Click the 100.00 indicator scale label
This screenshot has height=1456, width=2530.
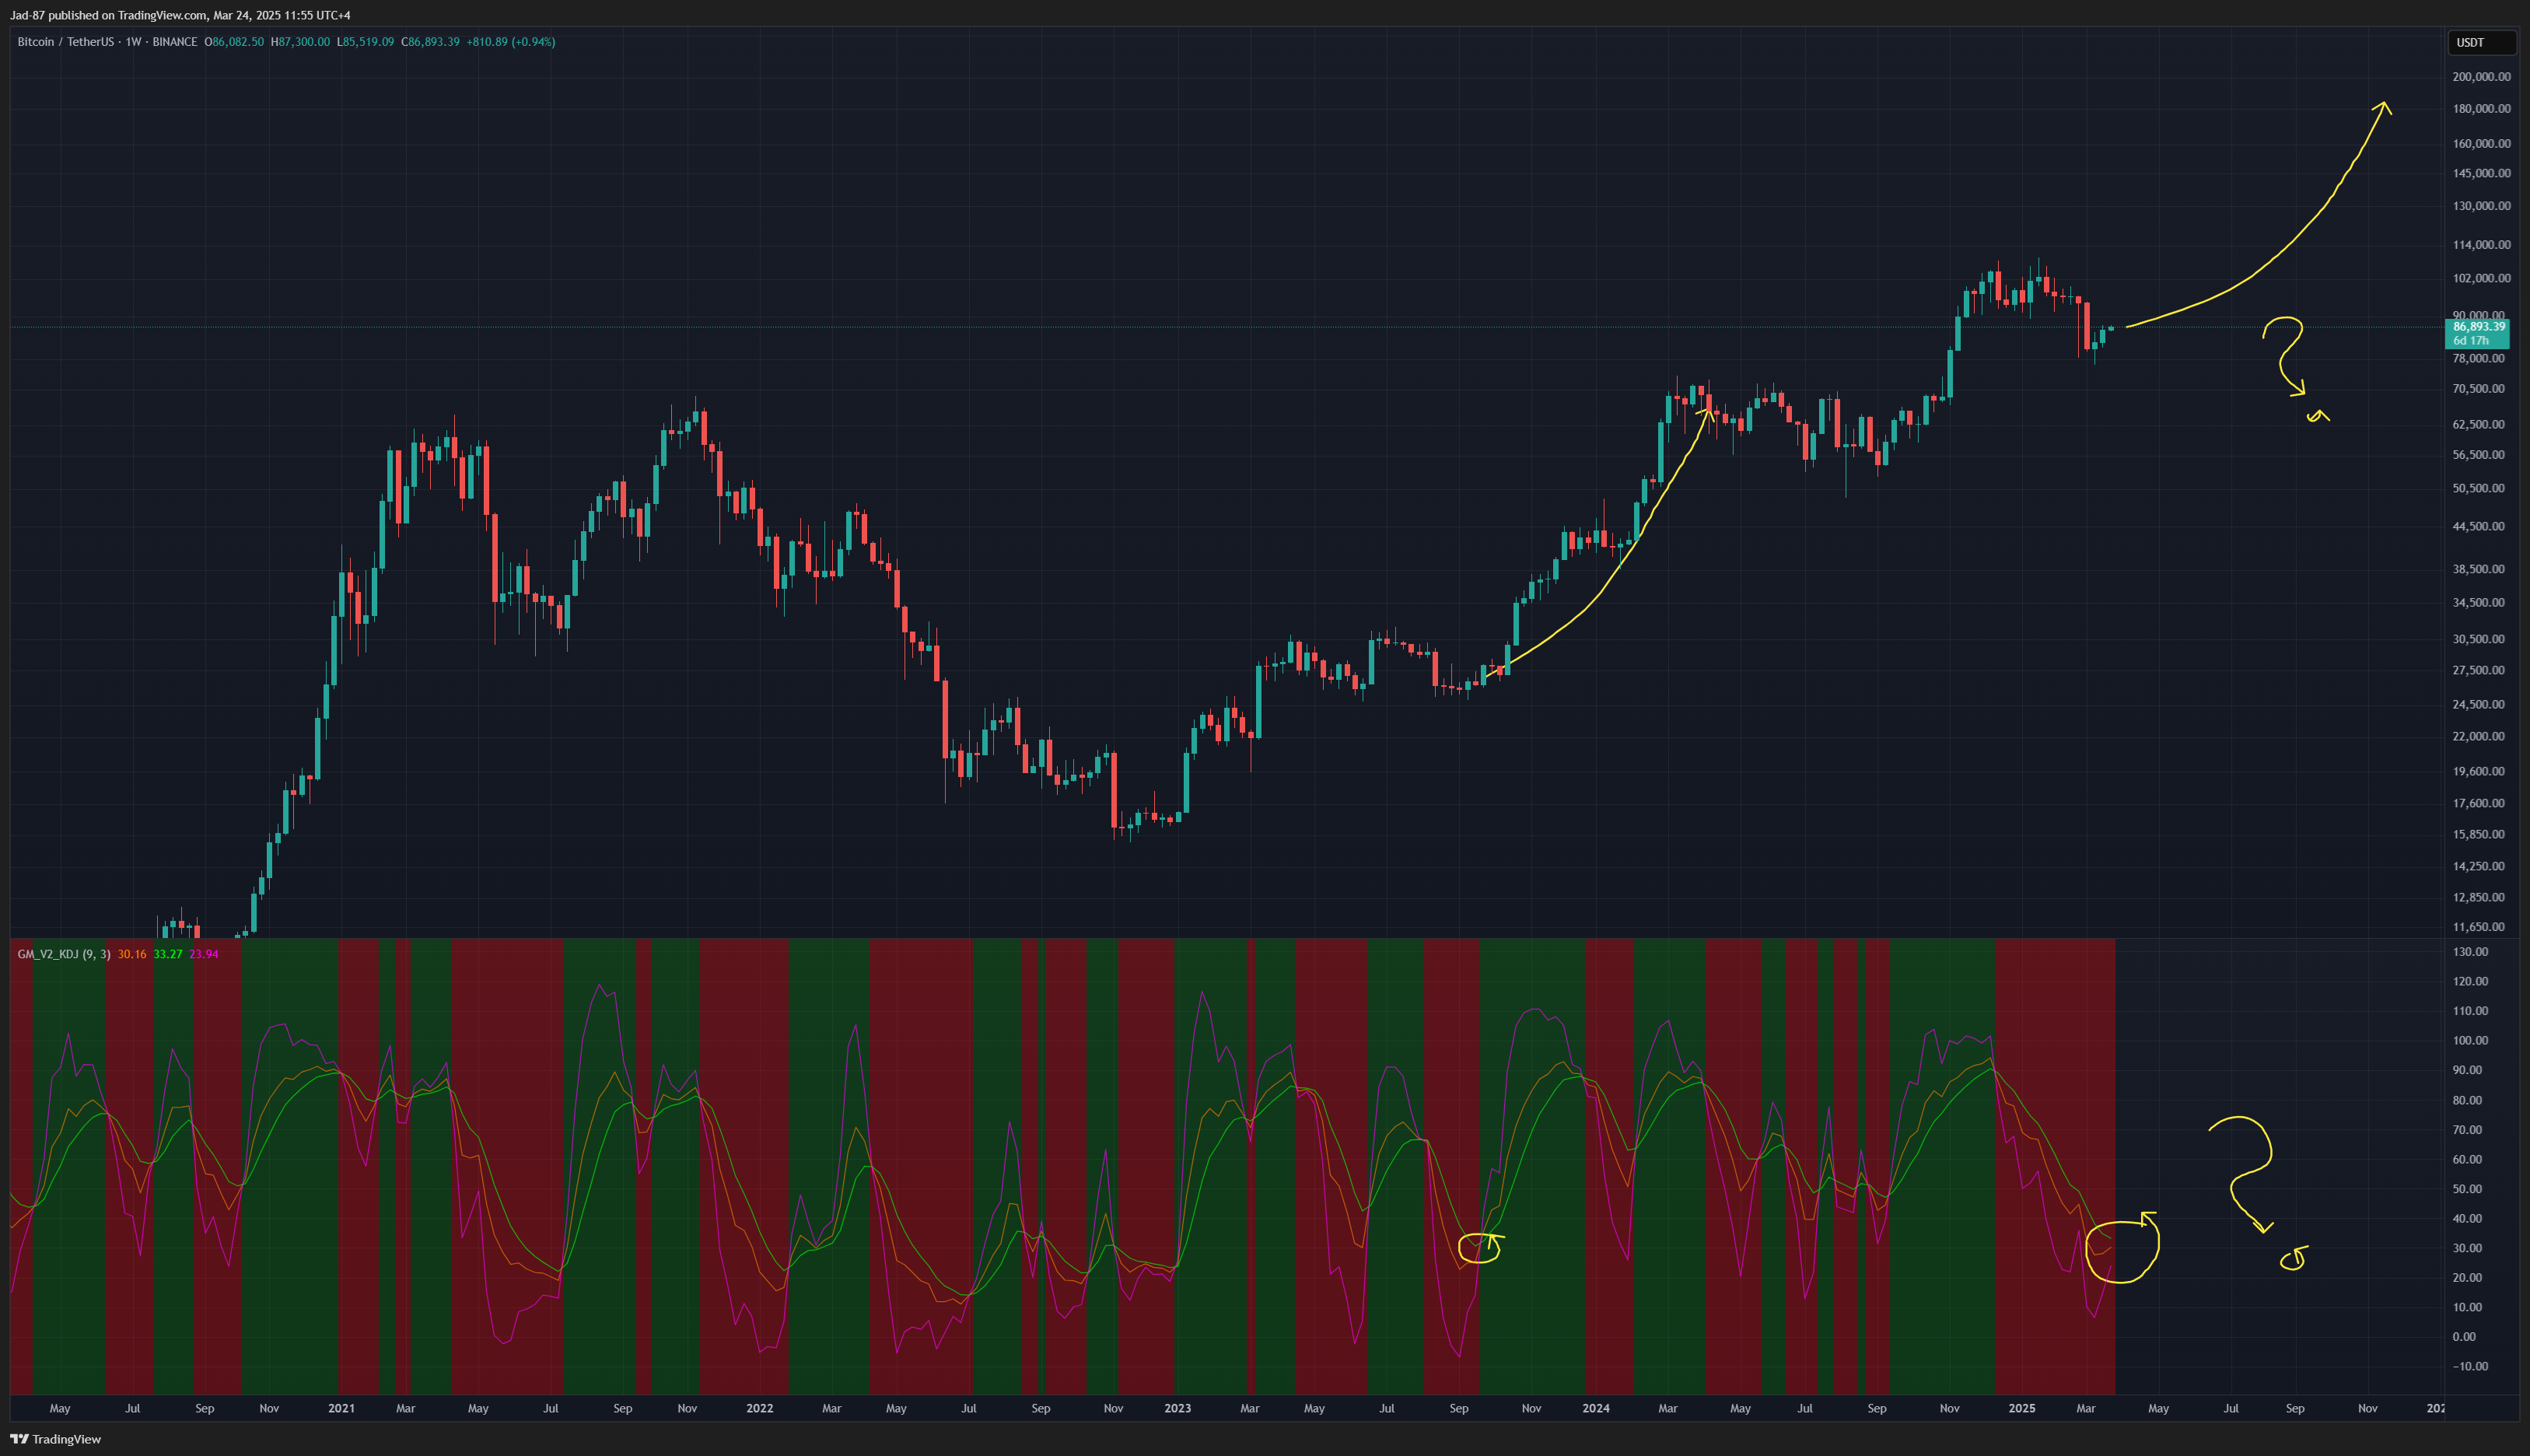[2470, 1041]
